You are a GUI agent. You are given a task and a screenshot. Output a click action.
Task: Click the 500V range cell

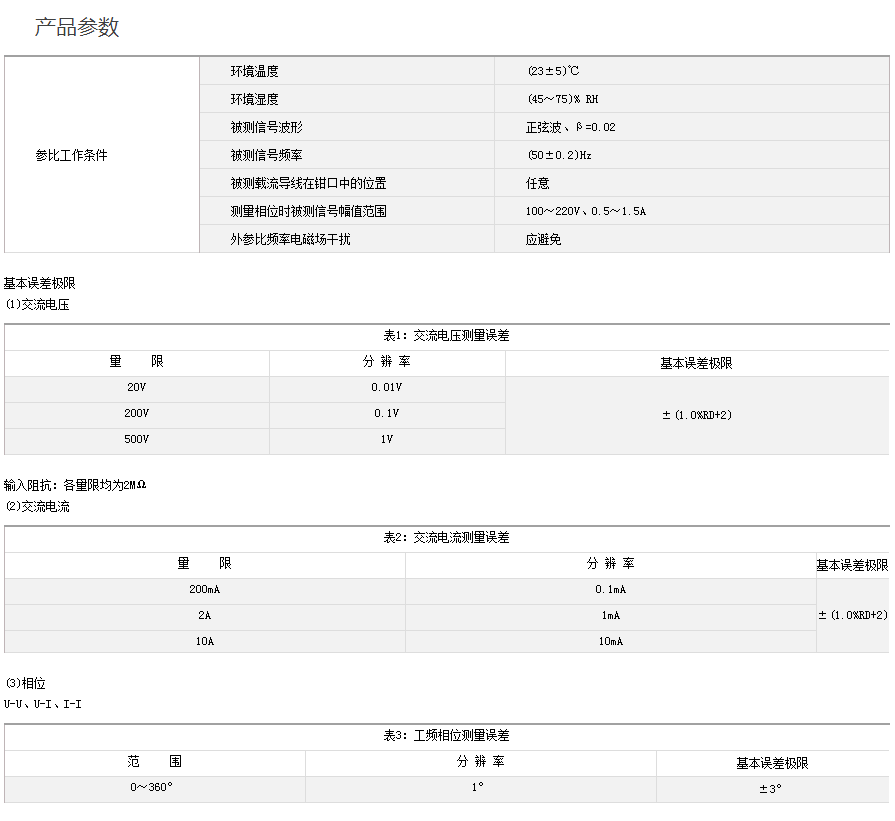coord(136,440)
